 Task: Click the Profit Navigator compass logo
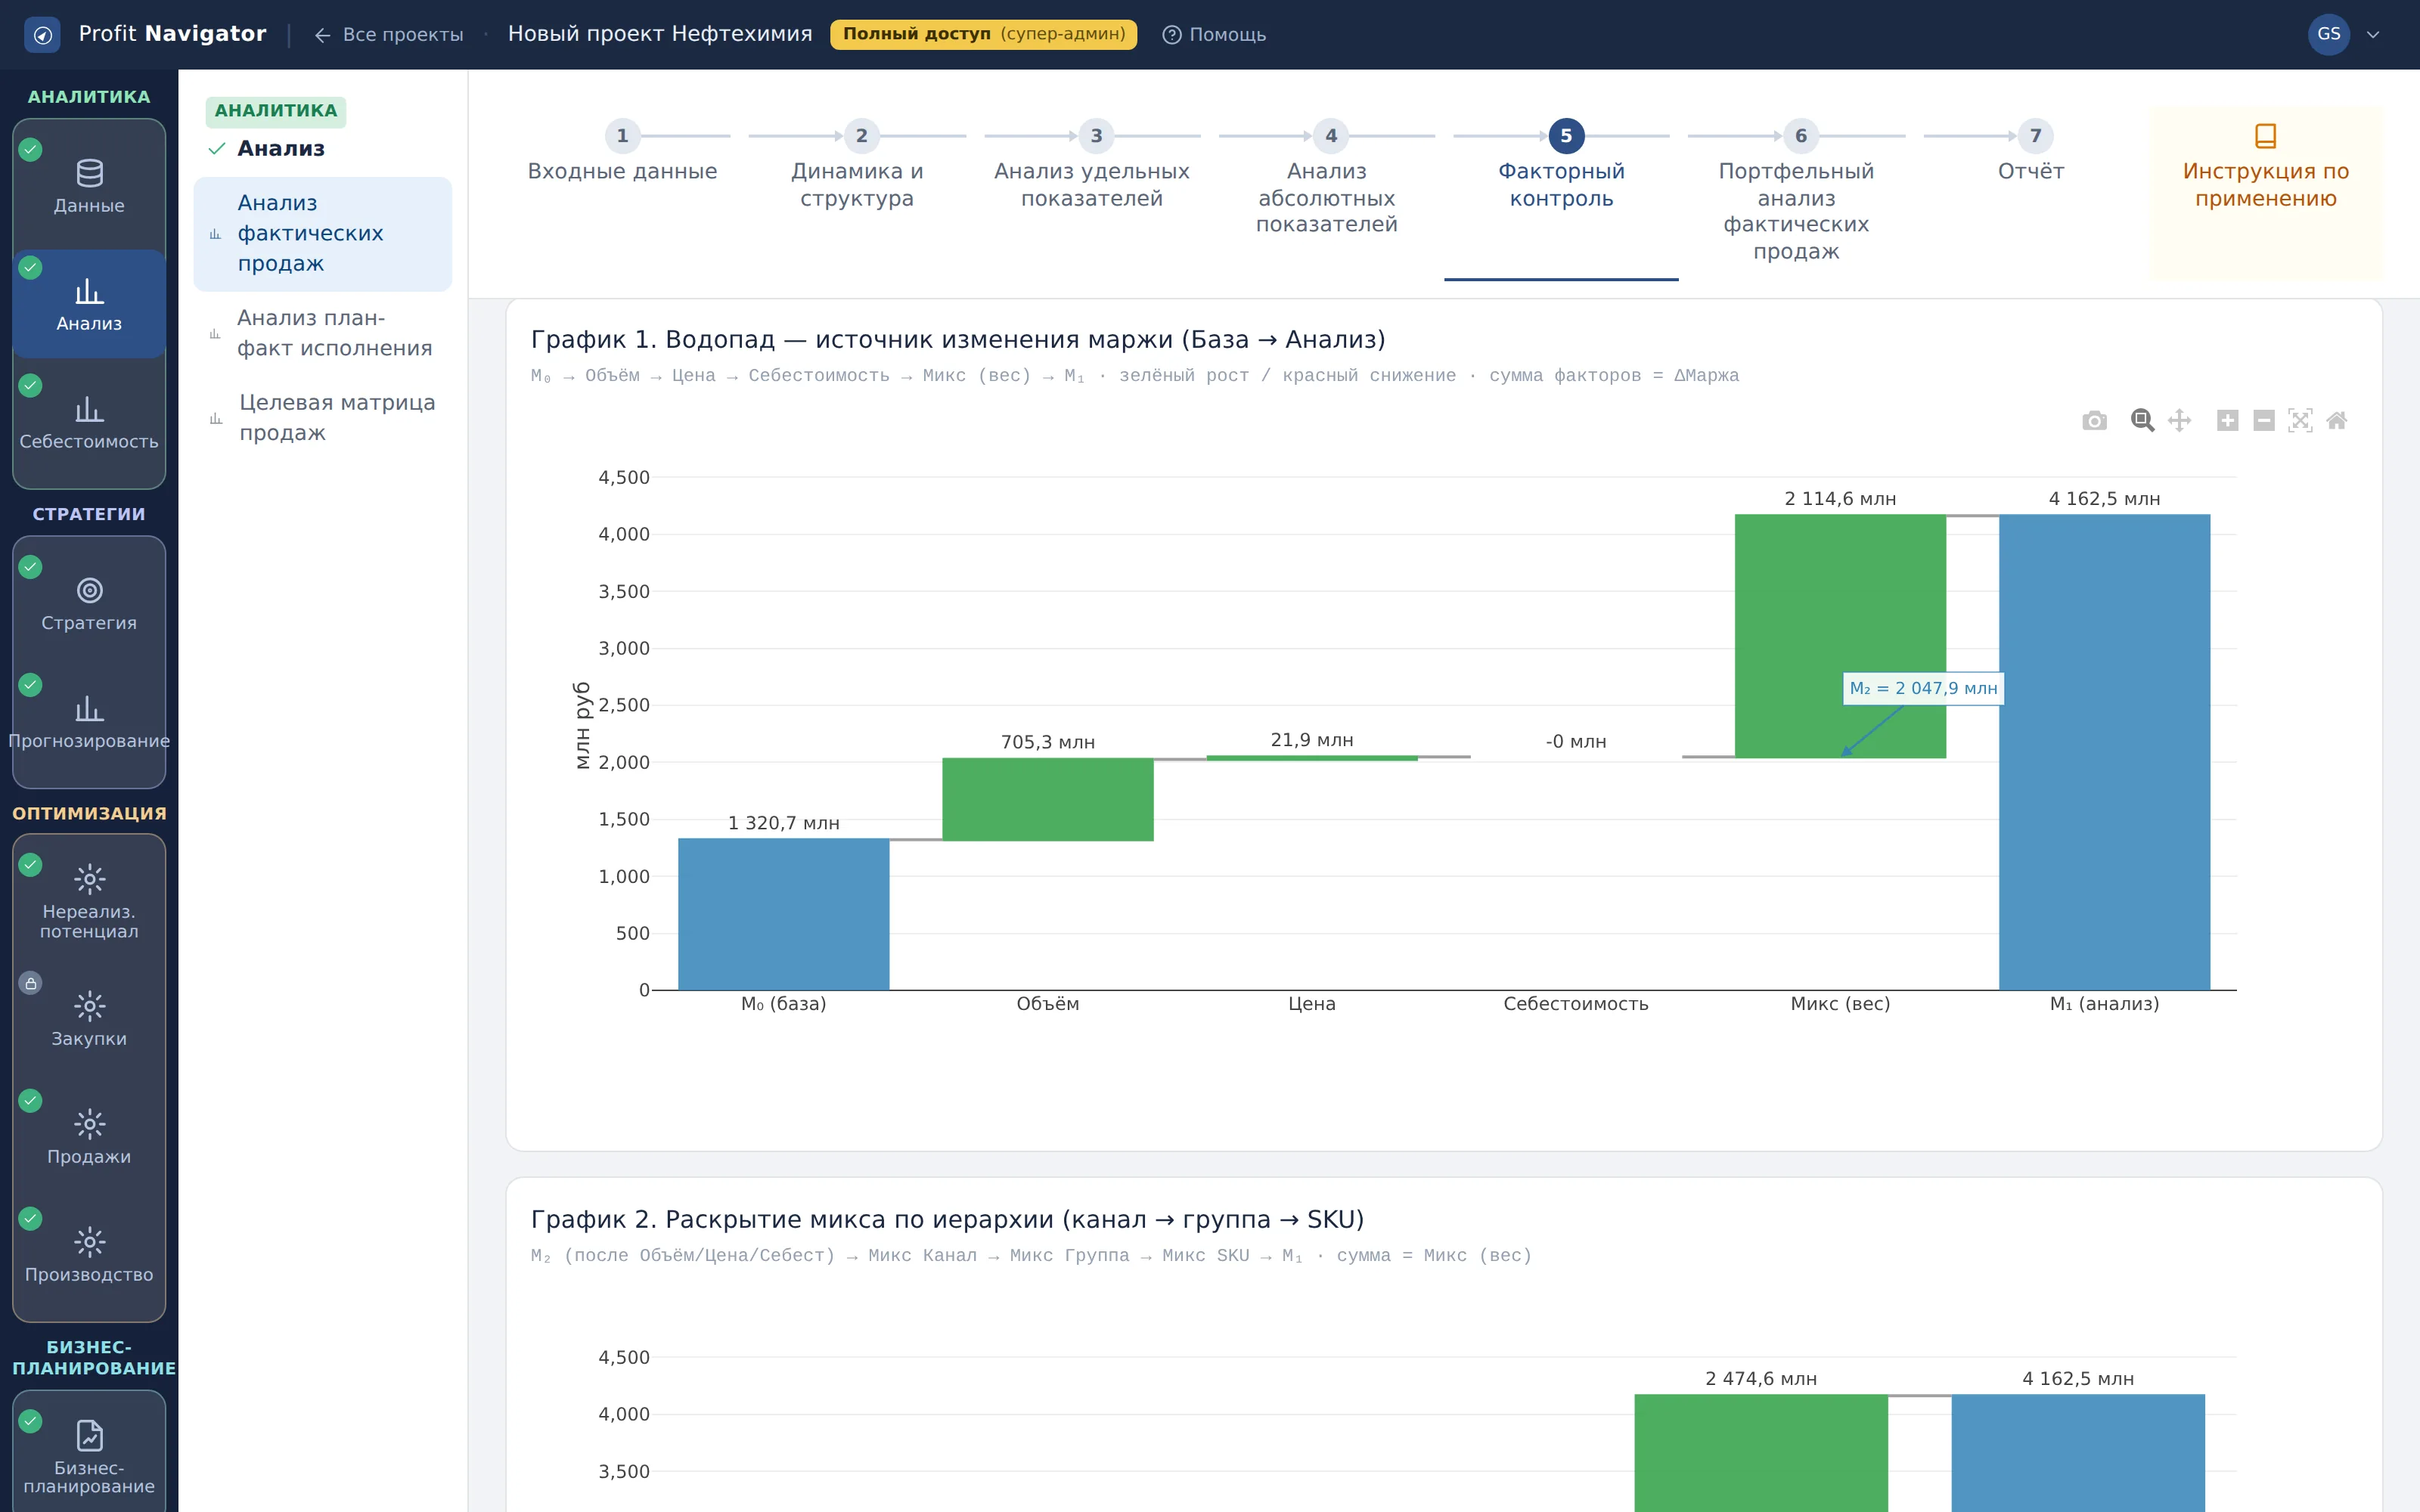coord(42,35)
